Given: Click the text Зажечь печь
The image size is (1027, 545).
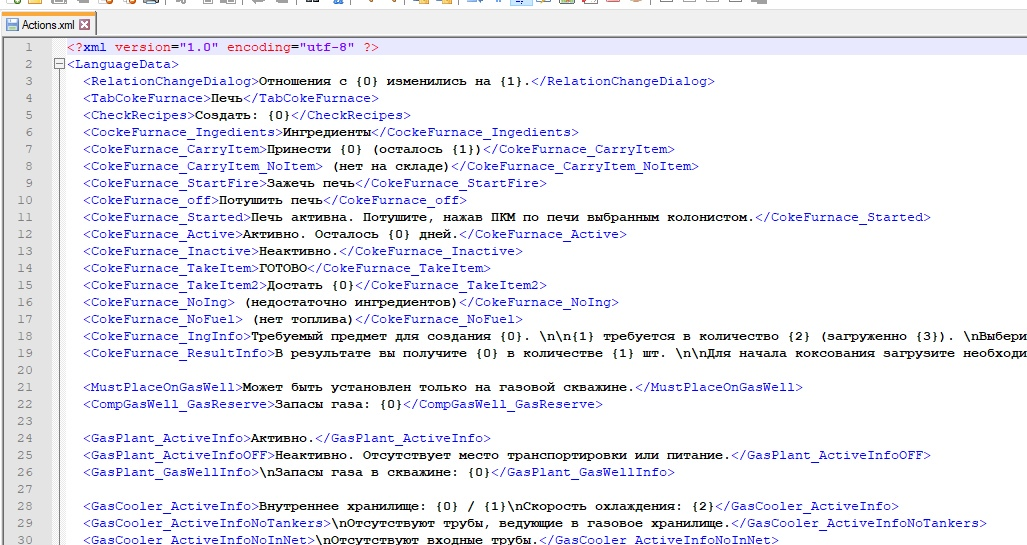Looking at the screenshot, I should click(311, 183).
